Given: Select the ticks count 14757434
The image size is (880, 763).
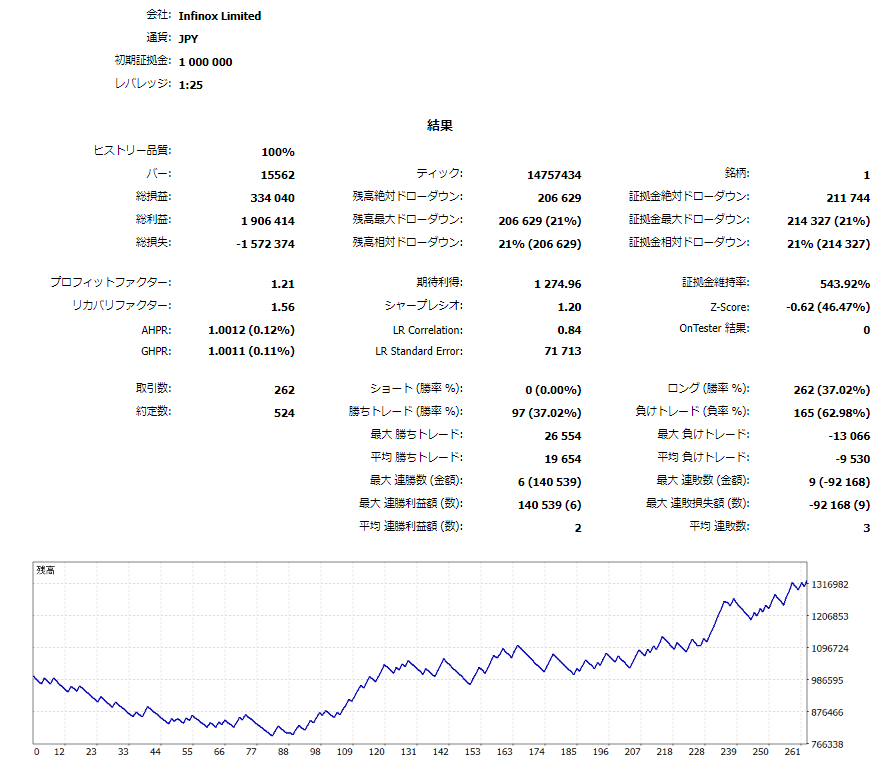Looking at the screenshot, I should (554, 175).
